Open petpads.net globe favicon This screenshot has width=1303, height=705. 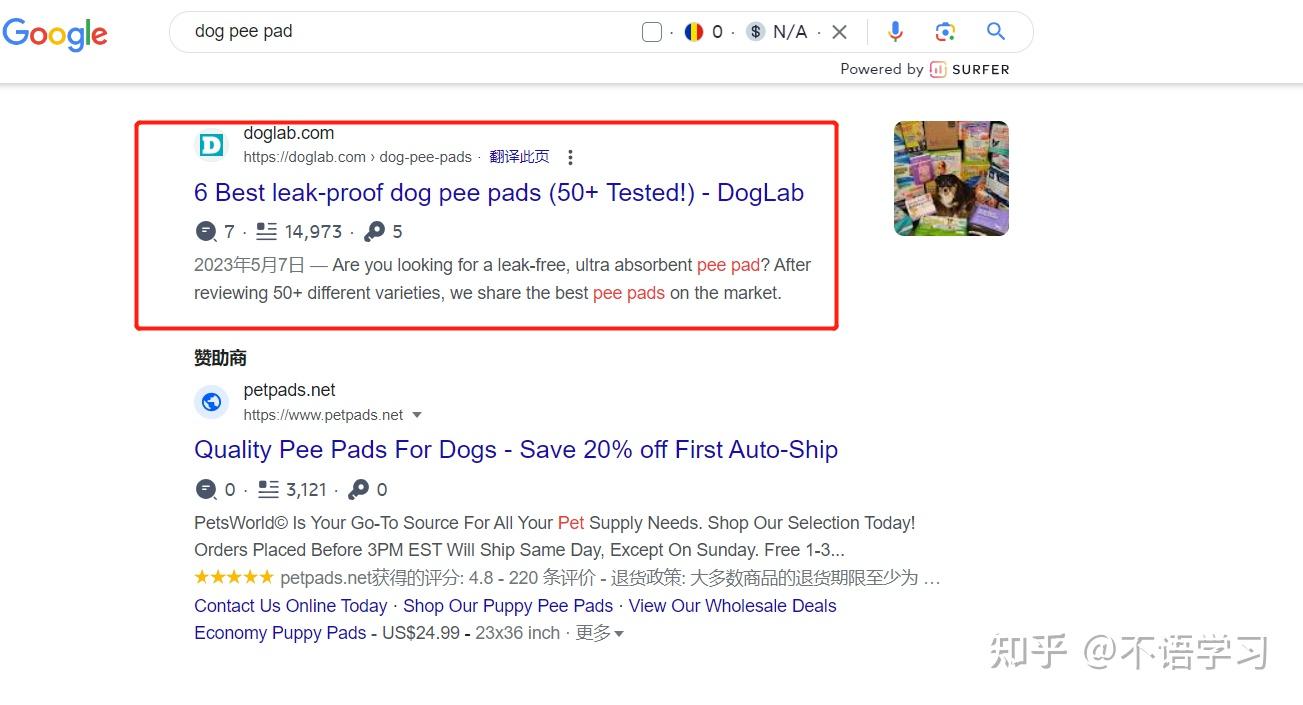(x=211, y=402)
